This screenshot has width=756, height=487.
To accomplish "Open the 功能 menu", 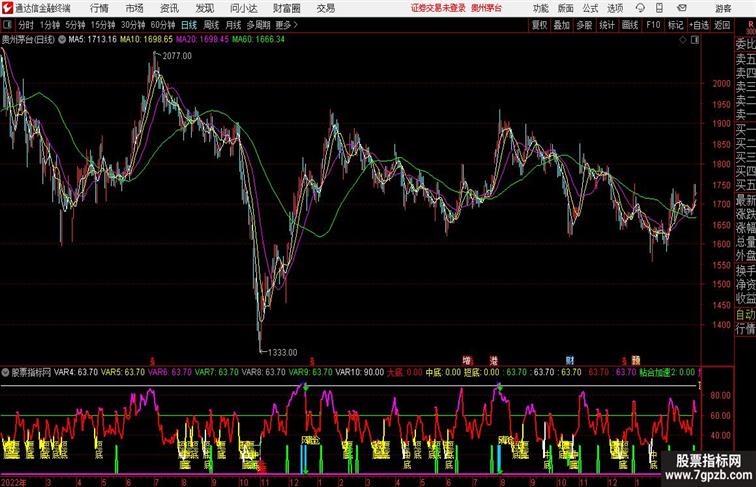I will [540, 8].
